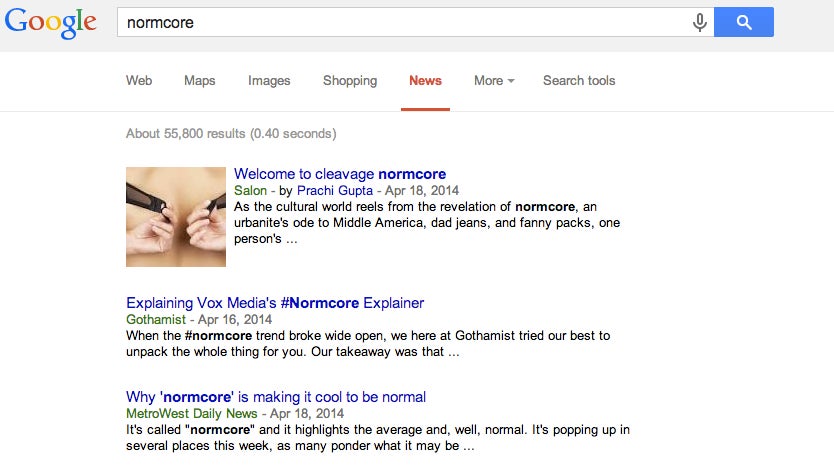834x471 pixels.
Task: Open 'Explaining Vox Media's #Normcore Explainer' headline
Action: pyautogui.click(x=275, y=303)
